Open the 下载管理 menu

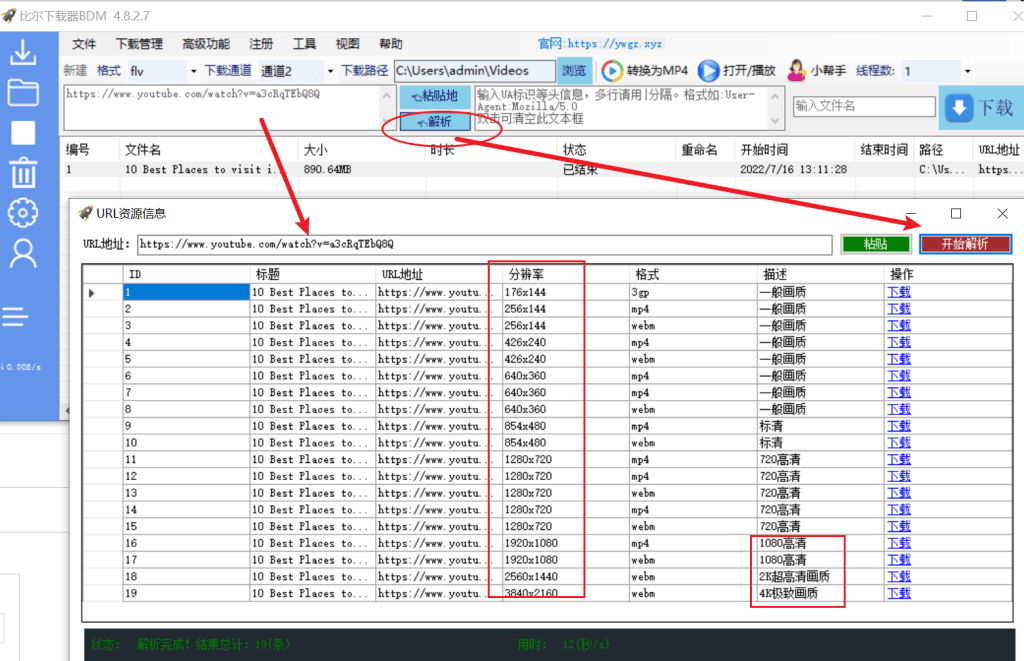[x=139, y=44]
